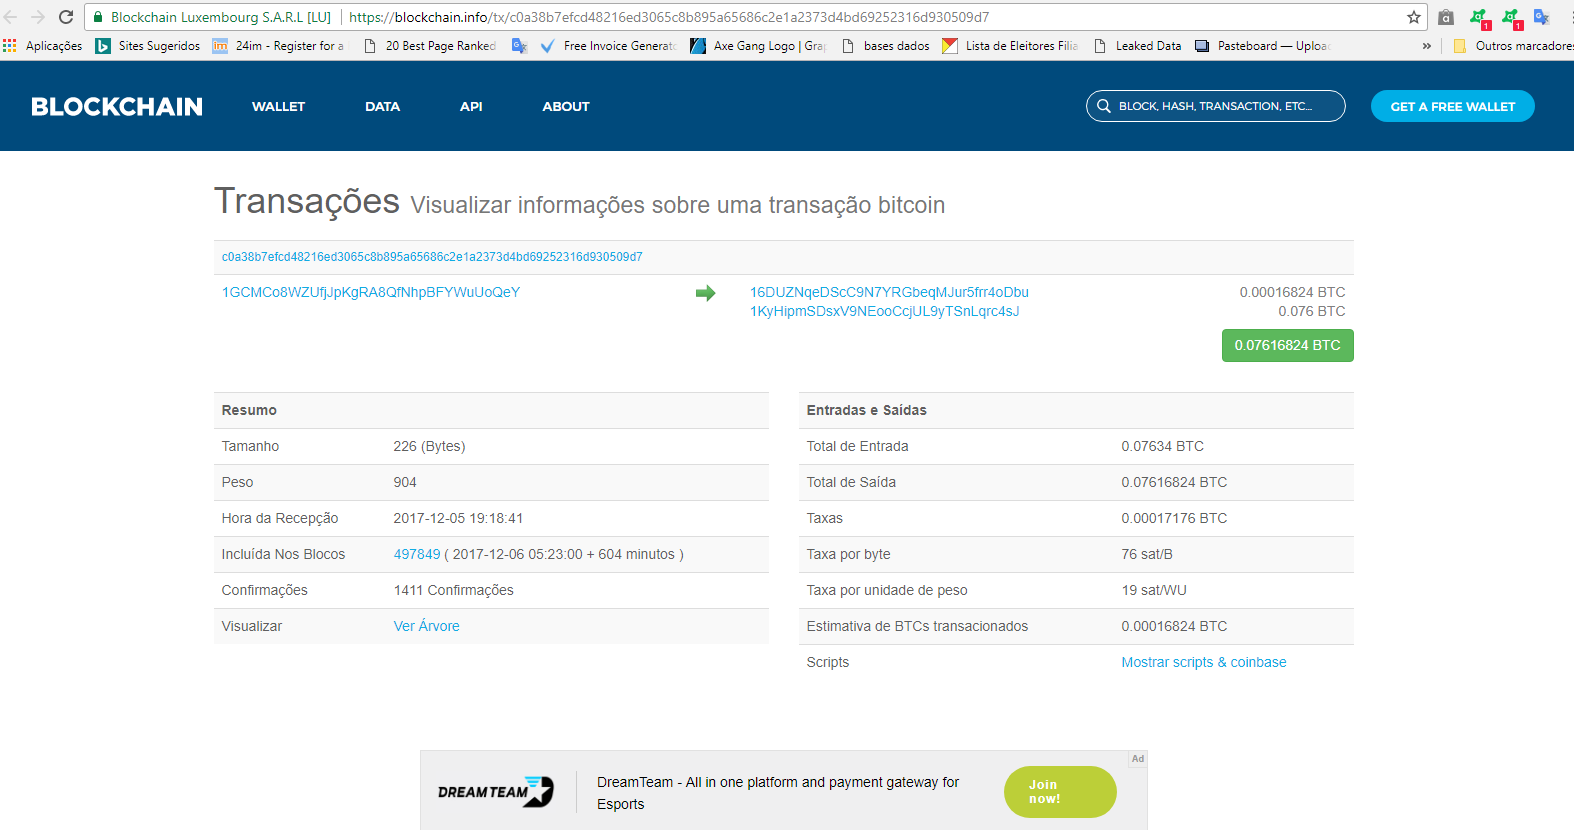Bookmark this page with the star icon

pos(1414,17)
